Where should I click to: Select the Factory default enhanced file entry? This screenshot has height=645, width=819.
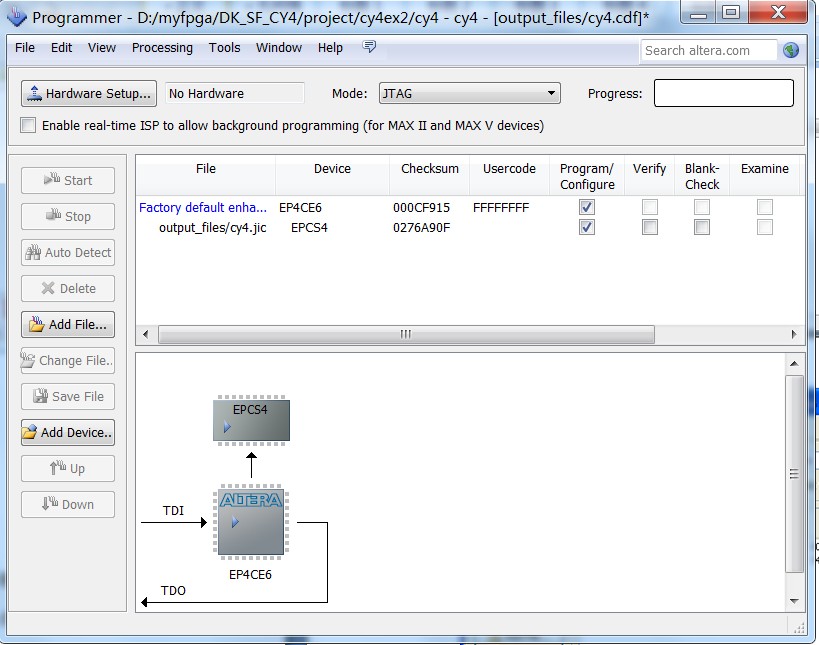[203, 208]
